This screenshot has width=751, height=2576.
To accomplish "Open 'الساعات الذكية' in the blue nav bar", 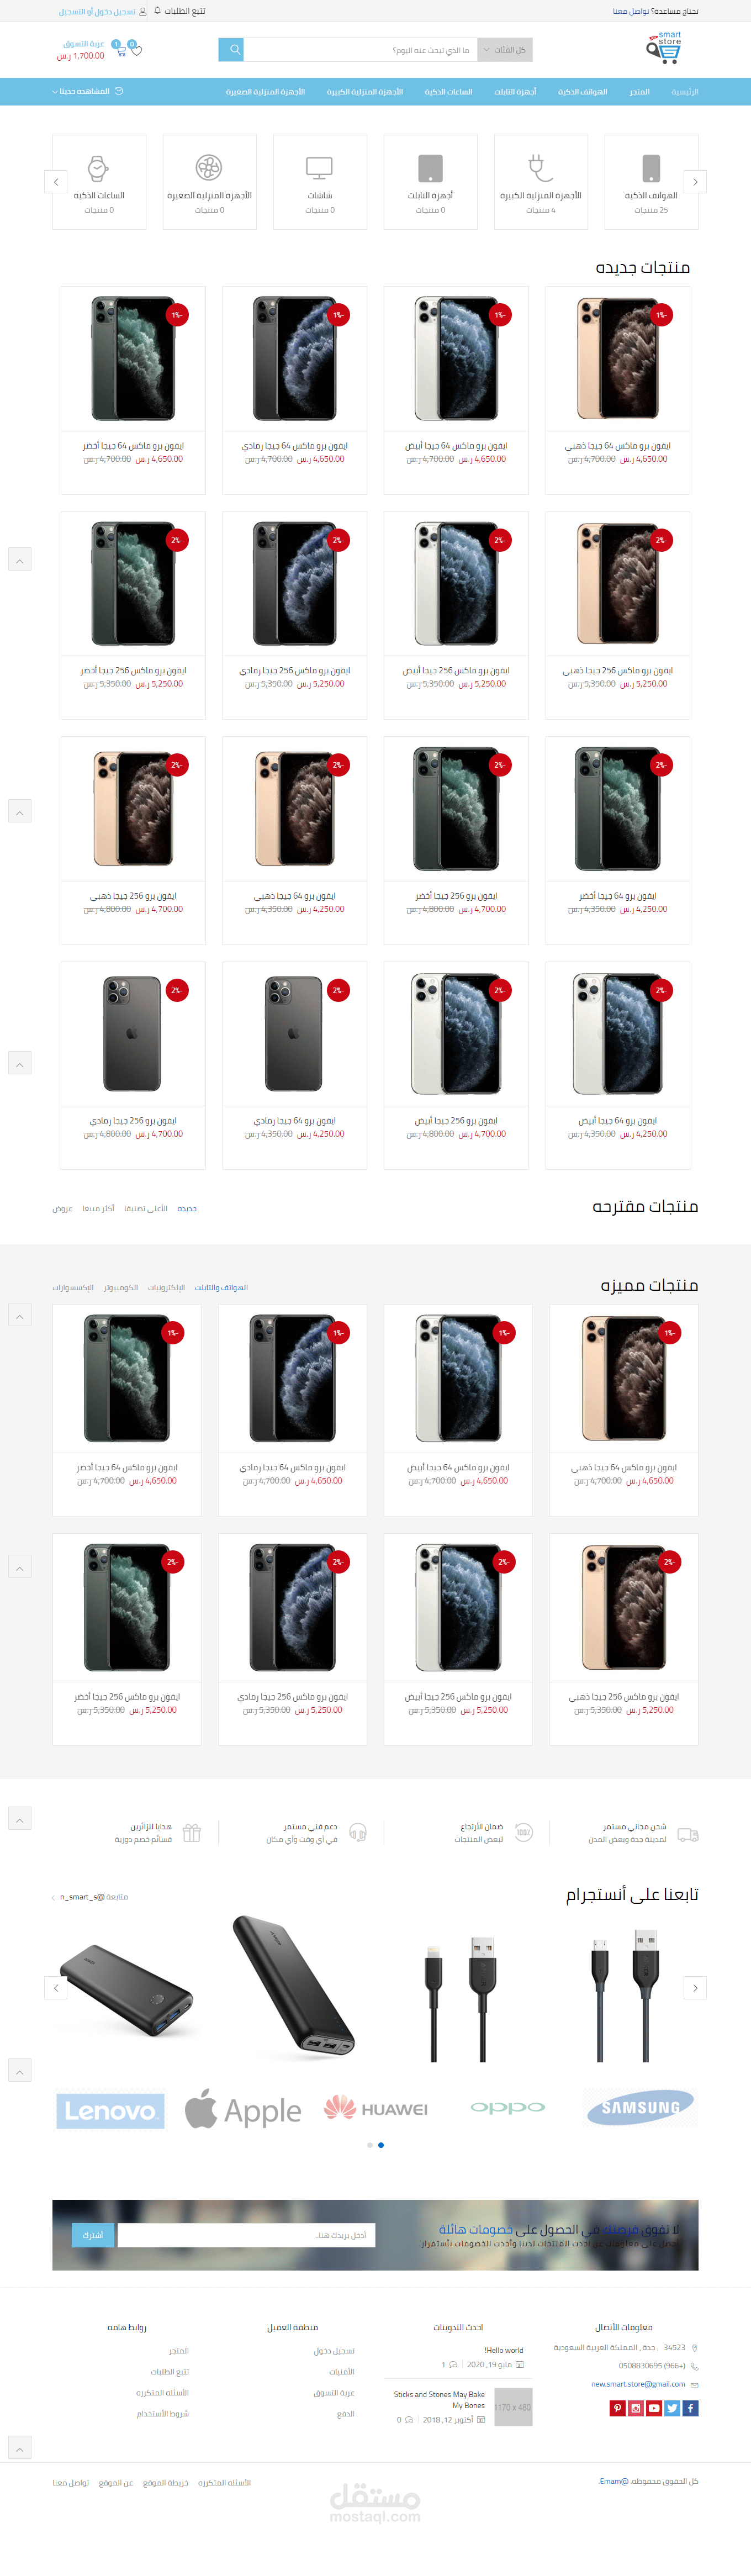I will pos(448,92).
